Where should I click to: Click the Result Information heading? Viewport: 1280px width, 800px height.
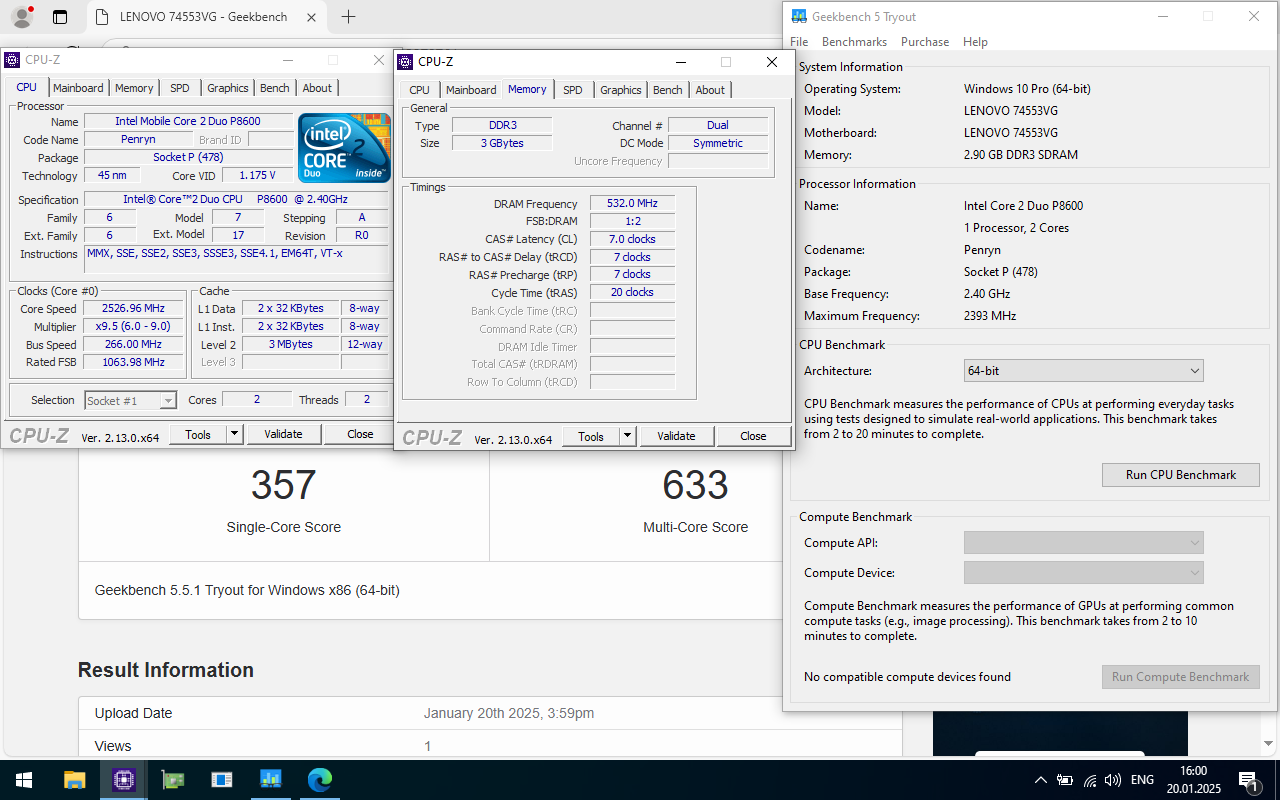(166, 670)
